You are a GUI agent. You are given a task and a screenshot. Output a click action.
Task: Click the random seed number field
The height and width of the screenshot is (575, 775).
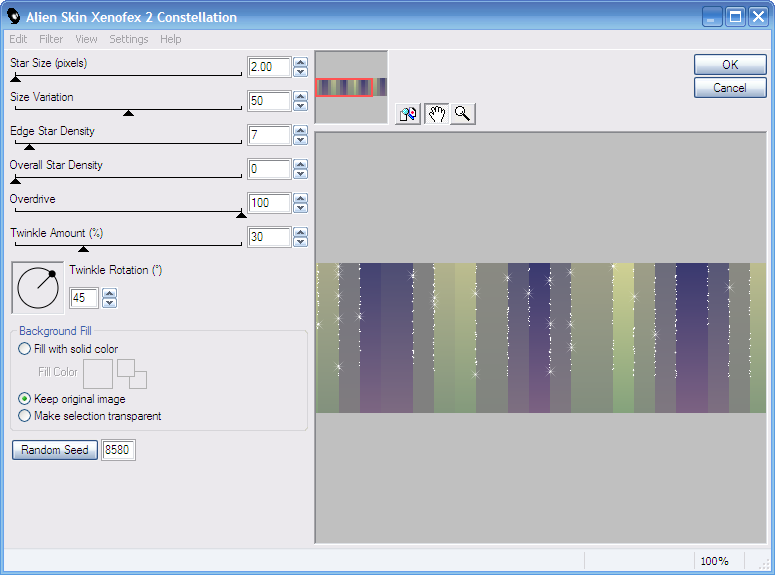[118, 450]
